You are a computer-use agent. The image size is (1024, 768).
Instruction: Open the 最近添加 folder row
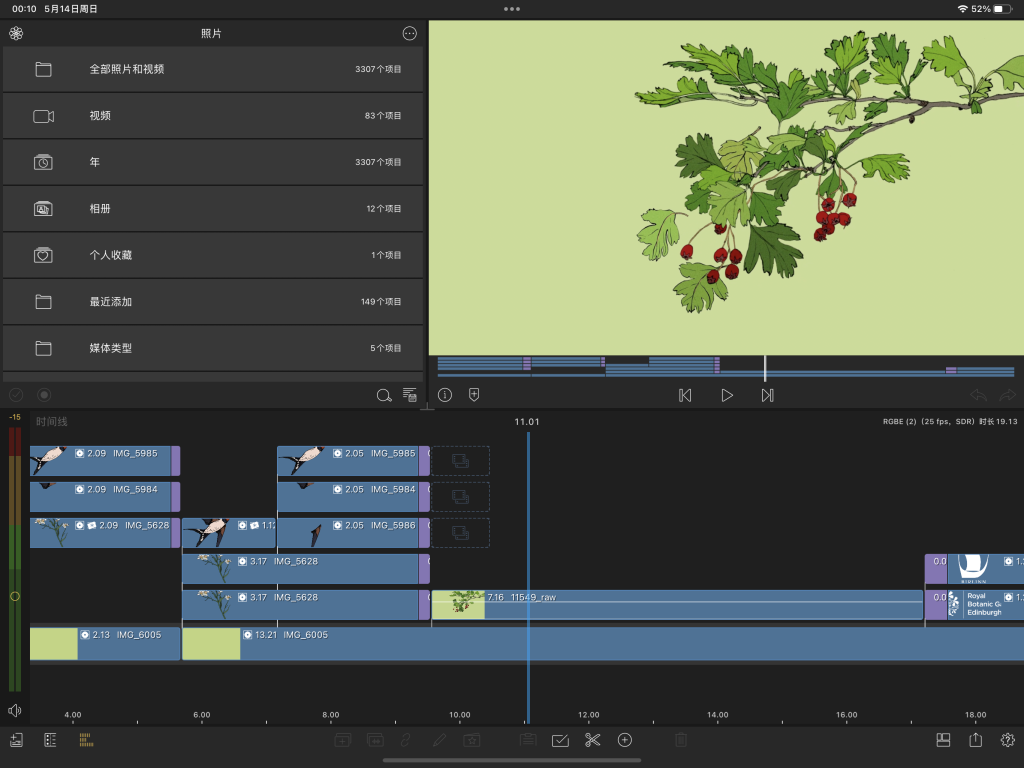pyautogui.click(x=213, y=301)
